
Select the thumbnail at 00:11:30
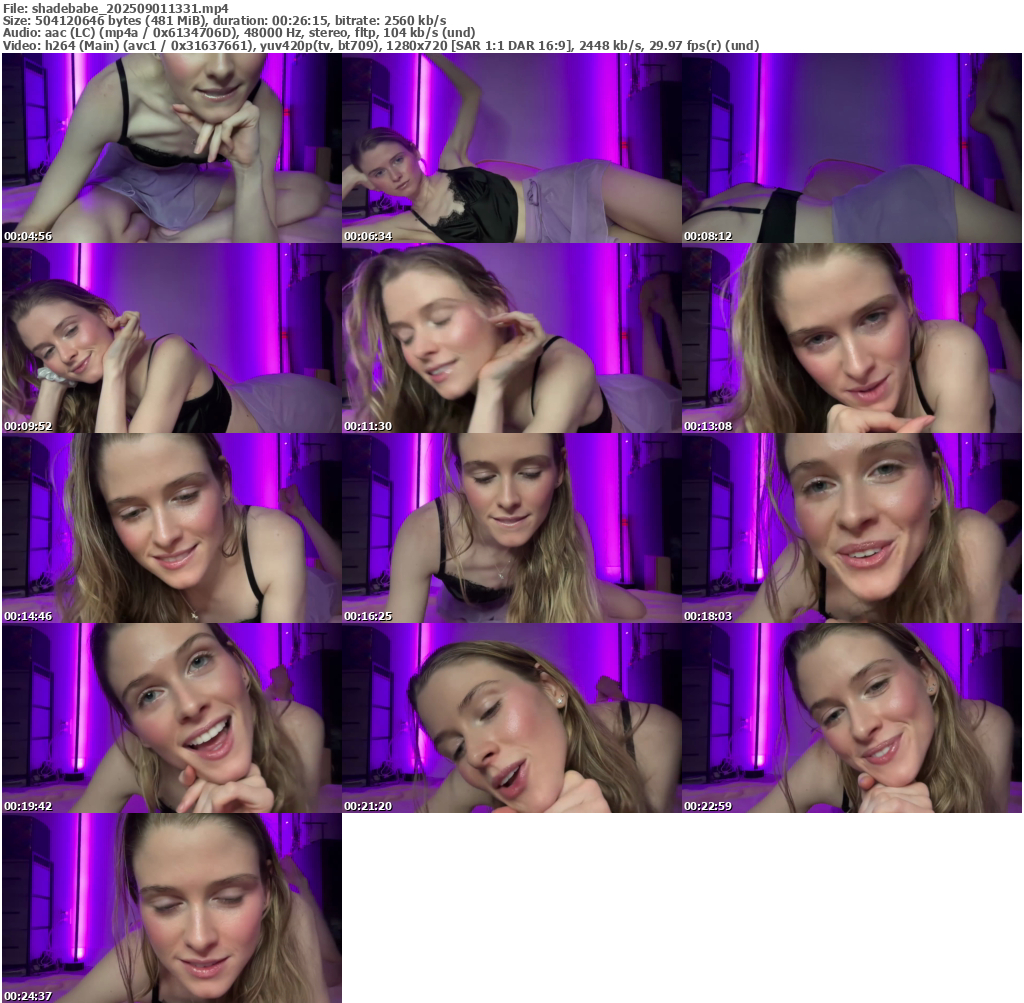point(511,338)
